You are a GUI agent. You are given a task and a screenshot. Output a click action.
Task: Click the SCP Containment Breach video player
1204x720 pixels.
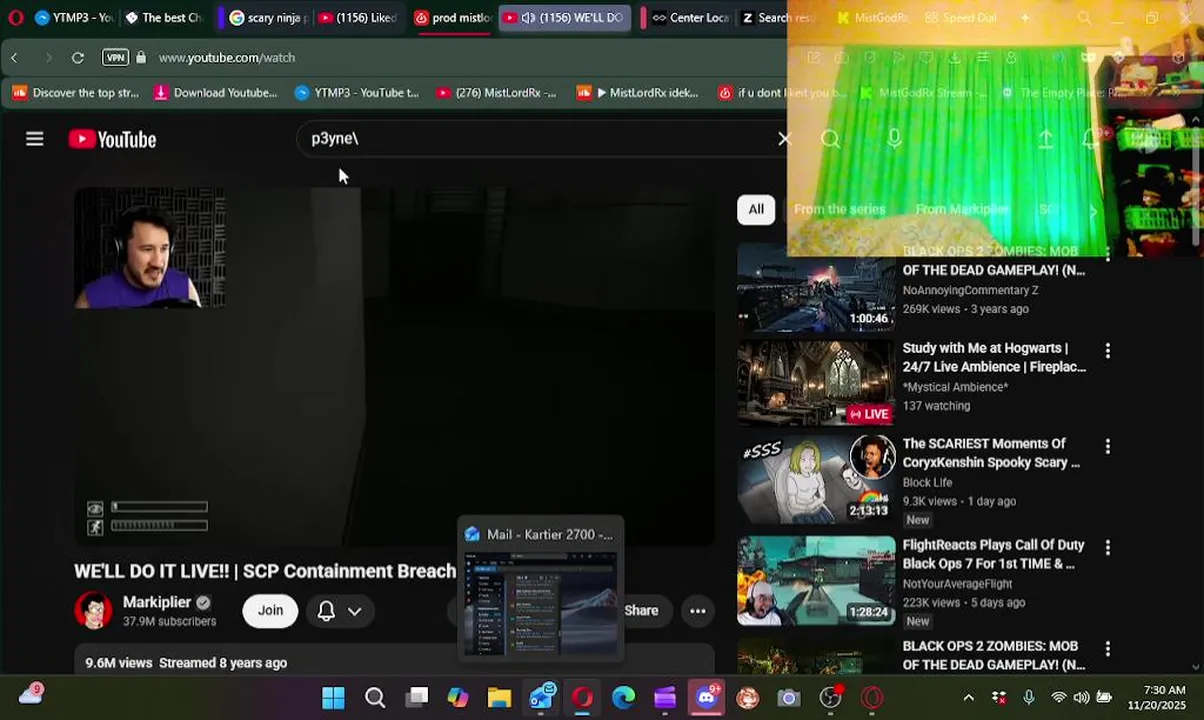coord(394,366)
